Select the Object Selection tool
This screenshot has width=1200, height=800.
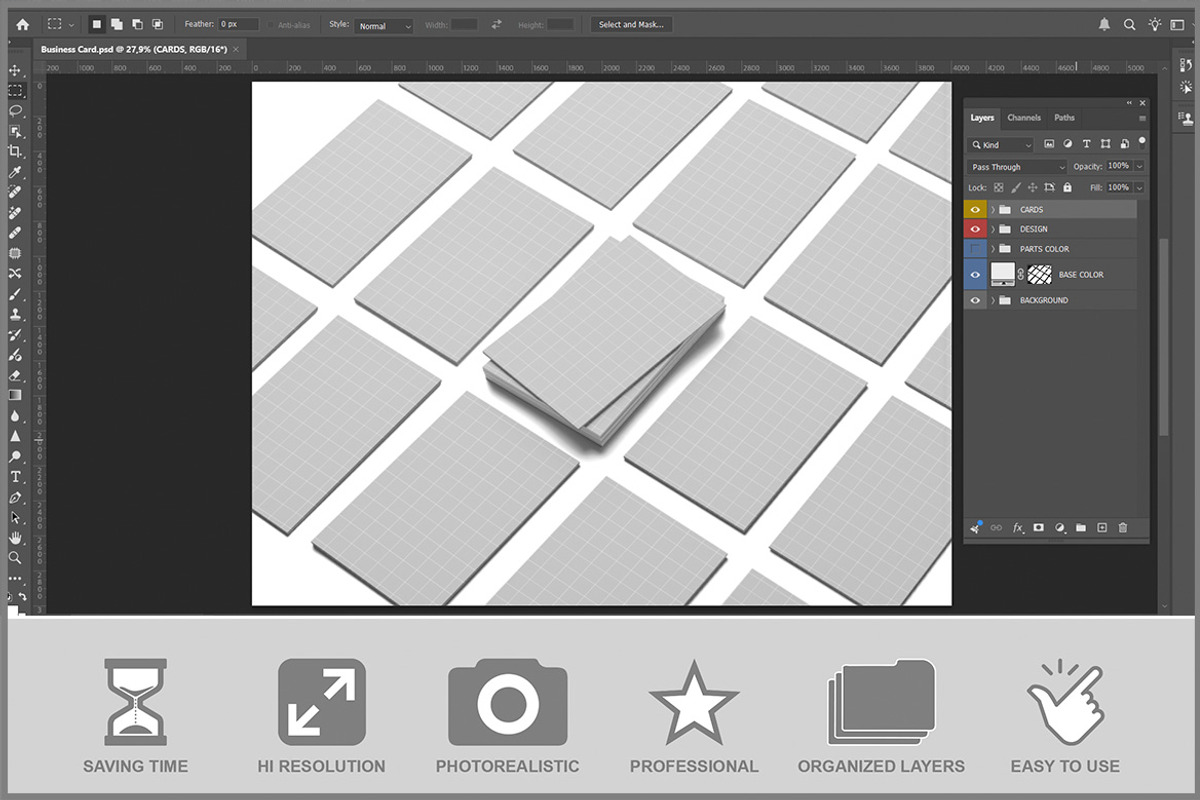[x=15, y=131]
